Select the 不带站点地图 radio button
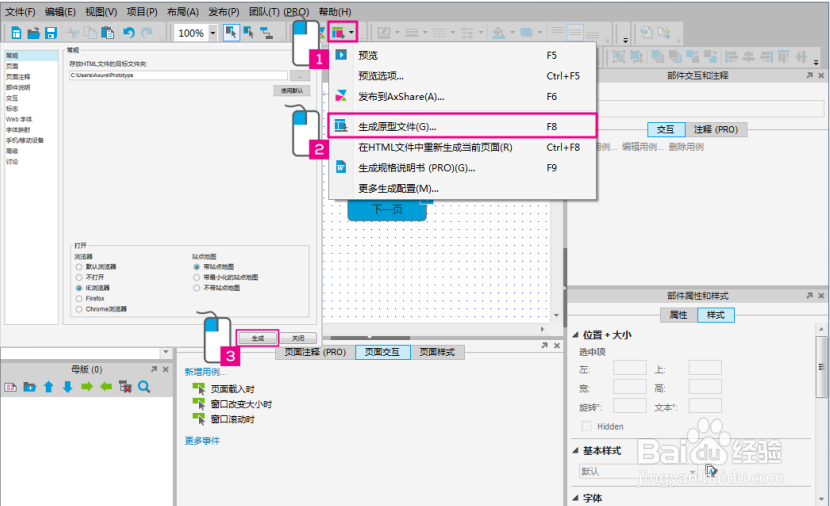This screenshot has width=830, height=506. tap(196, 288)
